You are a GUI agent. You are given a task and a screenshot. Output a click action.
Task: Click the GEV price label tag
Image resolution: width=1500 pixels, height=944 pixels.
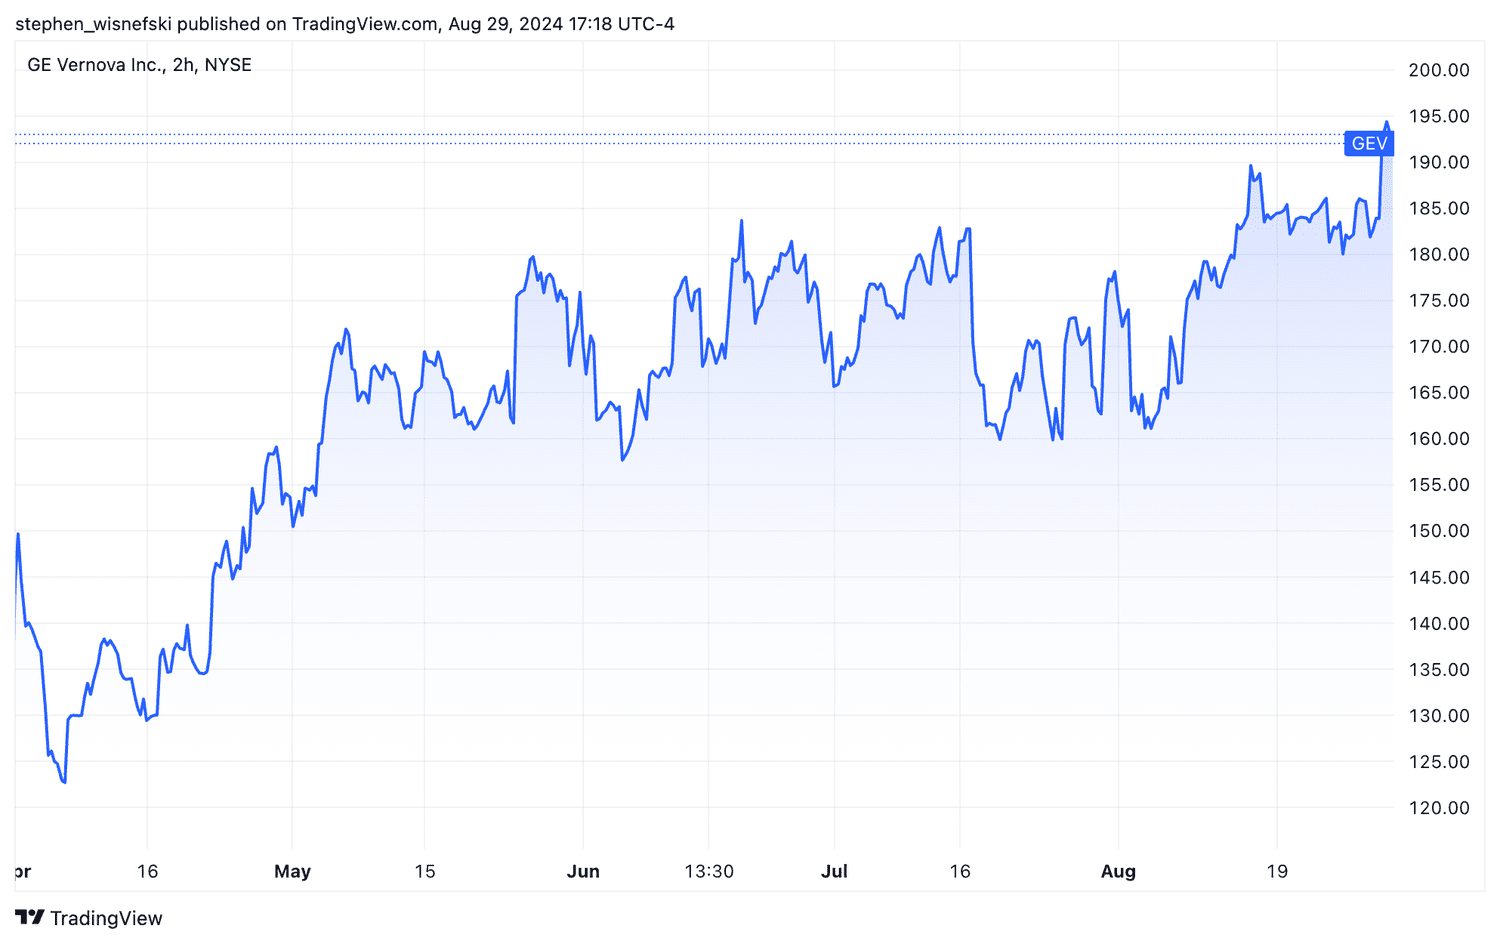1368,143
